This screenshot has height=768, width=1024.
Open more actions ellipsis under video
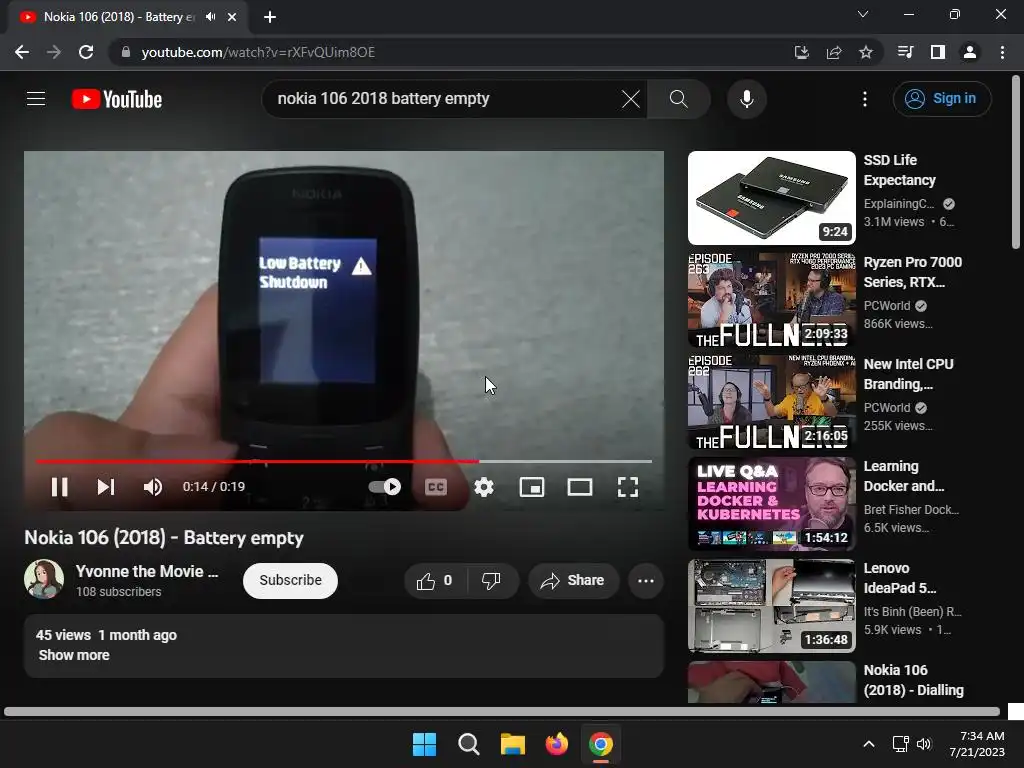(646, 581)
